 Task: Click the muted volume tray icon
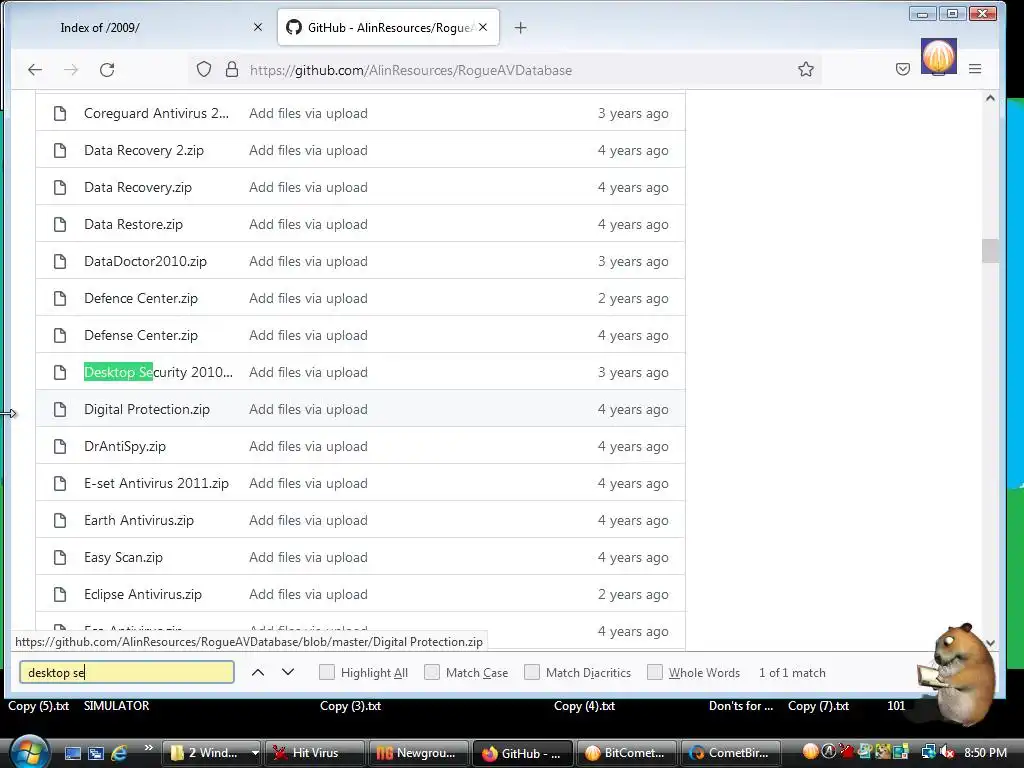coord(948,752)
